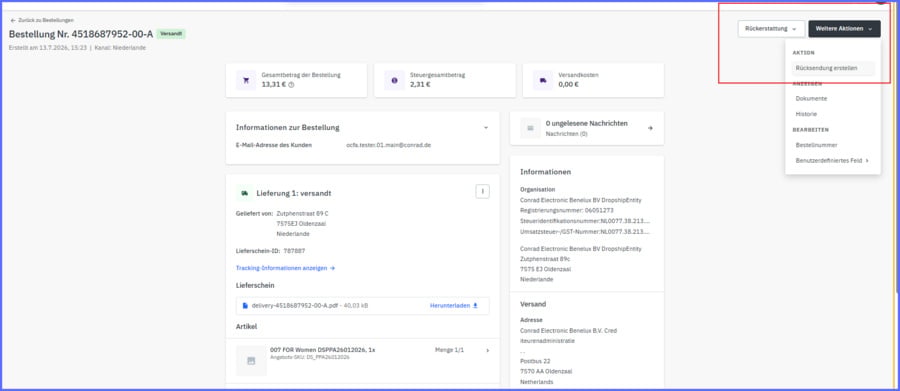This screenshot has width=900, height=391.
Task: Open unread messages via arrow
Action: 650,128
